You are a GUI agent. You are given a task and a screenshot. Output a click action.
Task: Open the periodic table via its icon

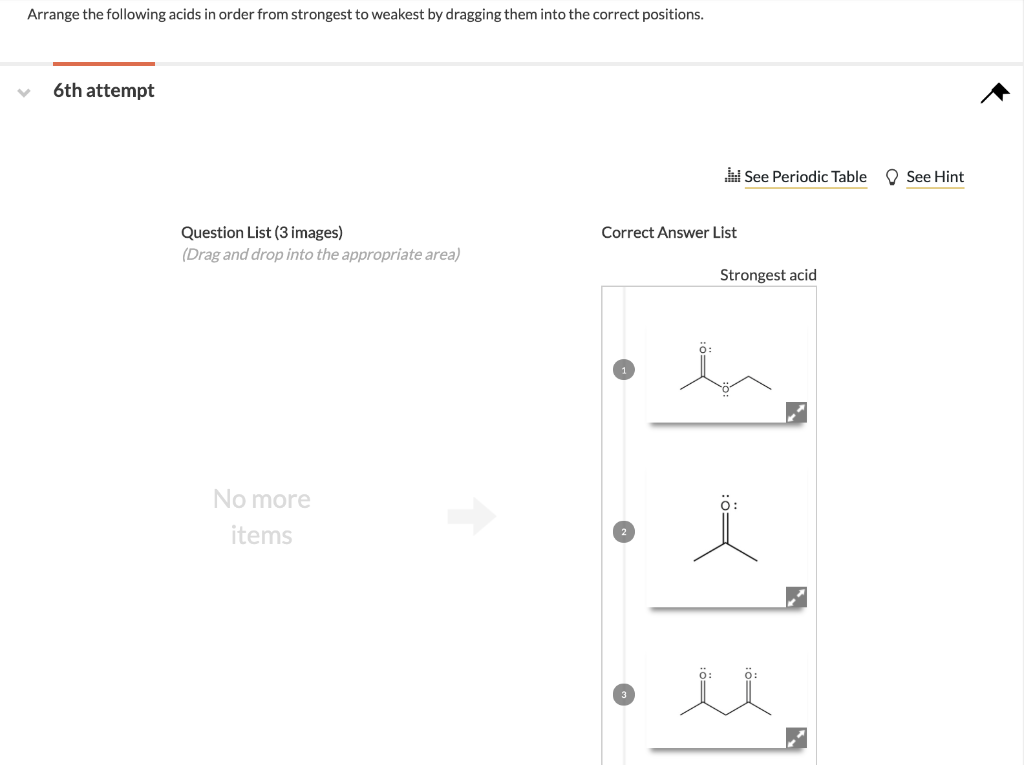coord(733,176)
